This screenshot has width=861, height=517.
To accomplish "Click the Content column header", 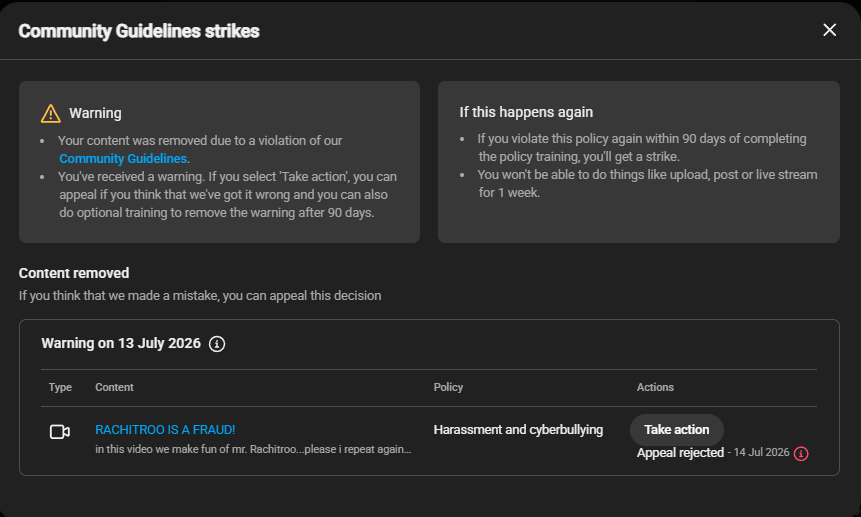I will pos(114,387).
